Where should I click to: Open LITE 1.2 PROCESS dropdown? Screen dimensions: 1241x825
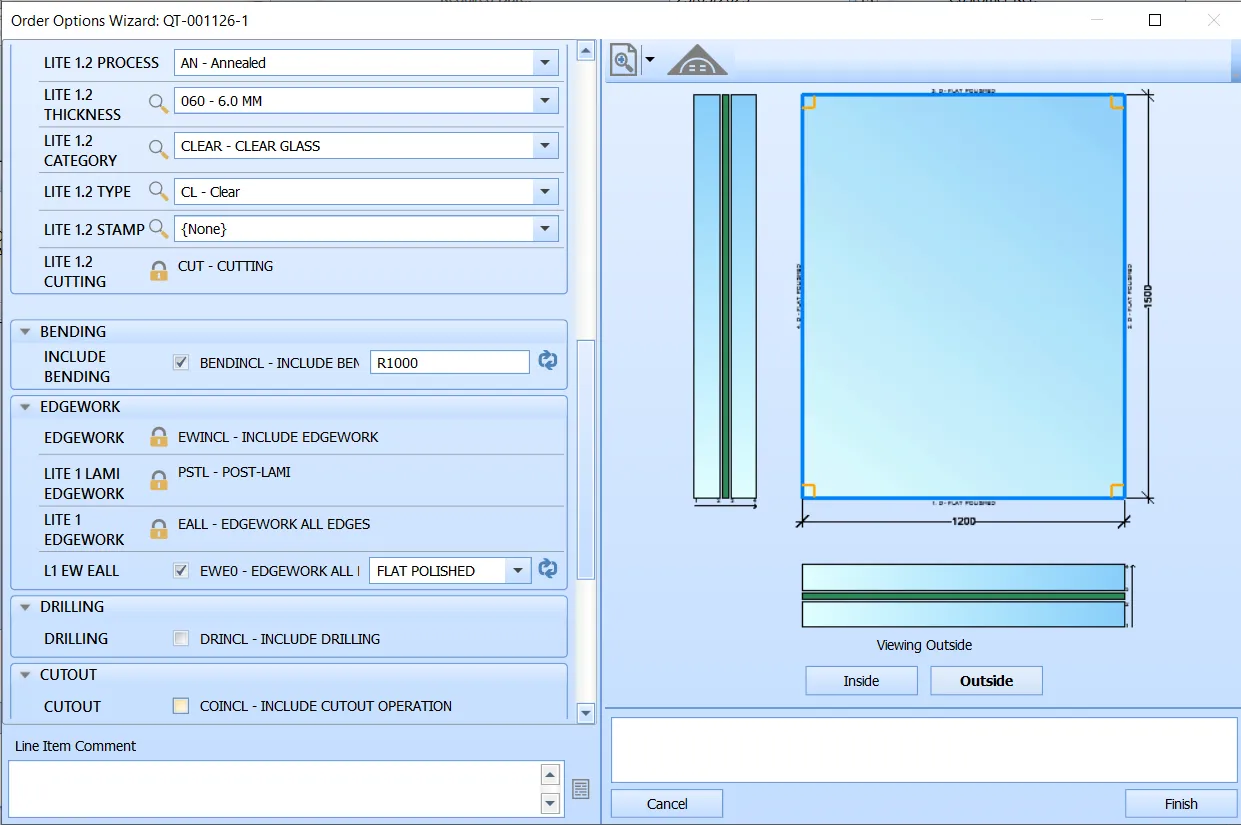(x=545, y=63)
